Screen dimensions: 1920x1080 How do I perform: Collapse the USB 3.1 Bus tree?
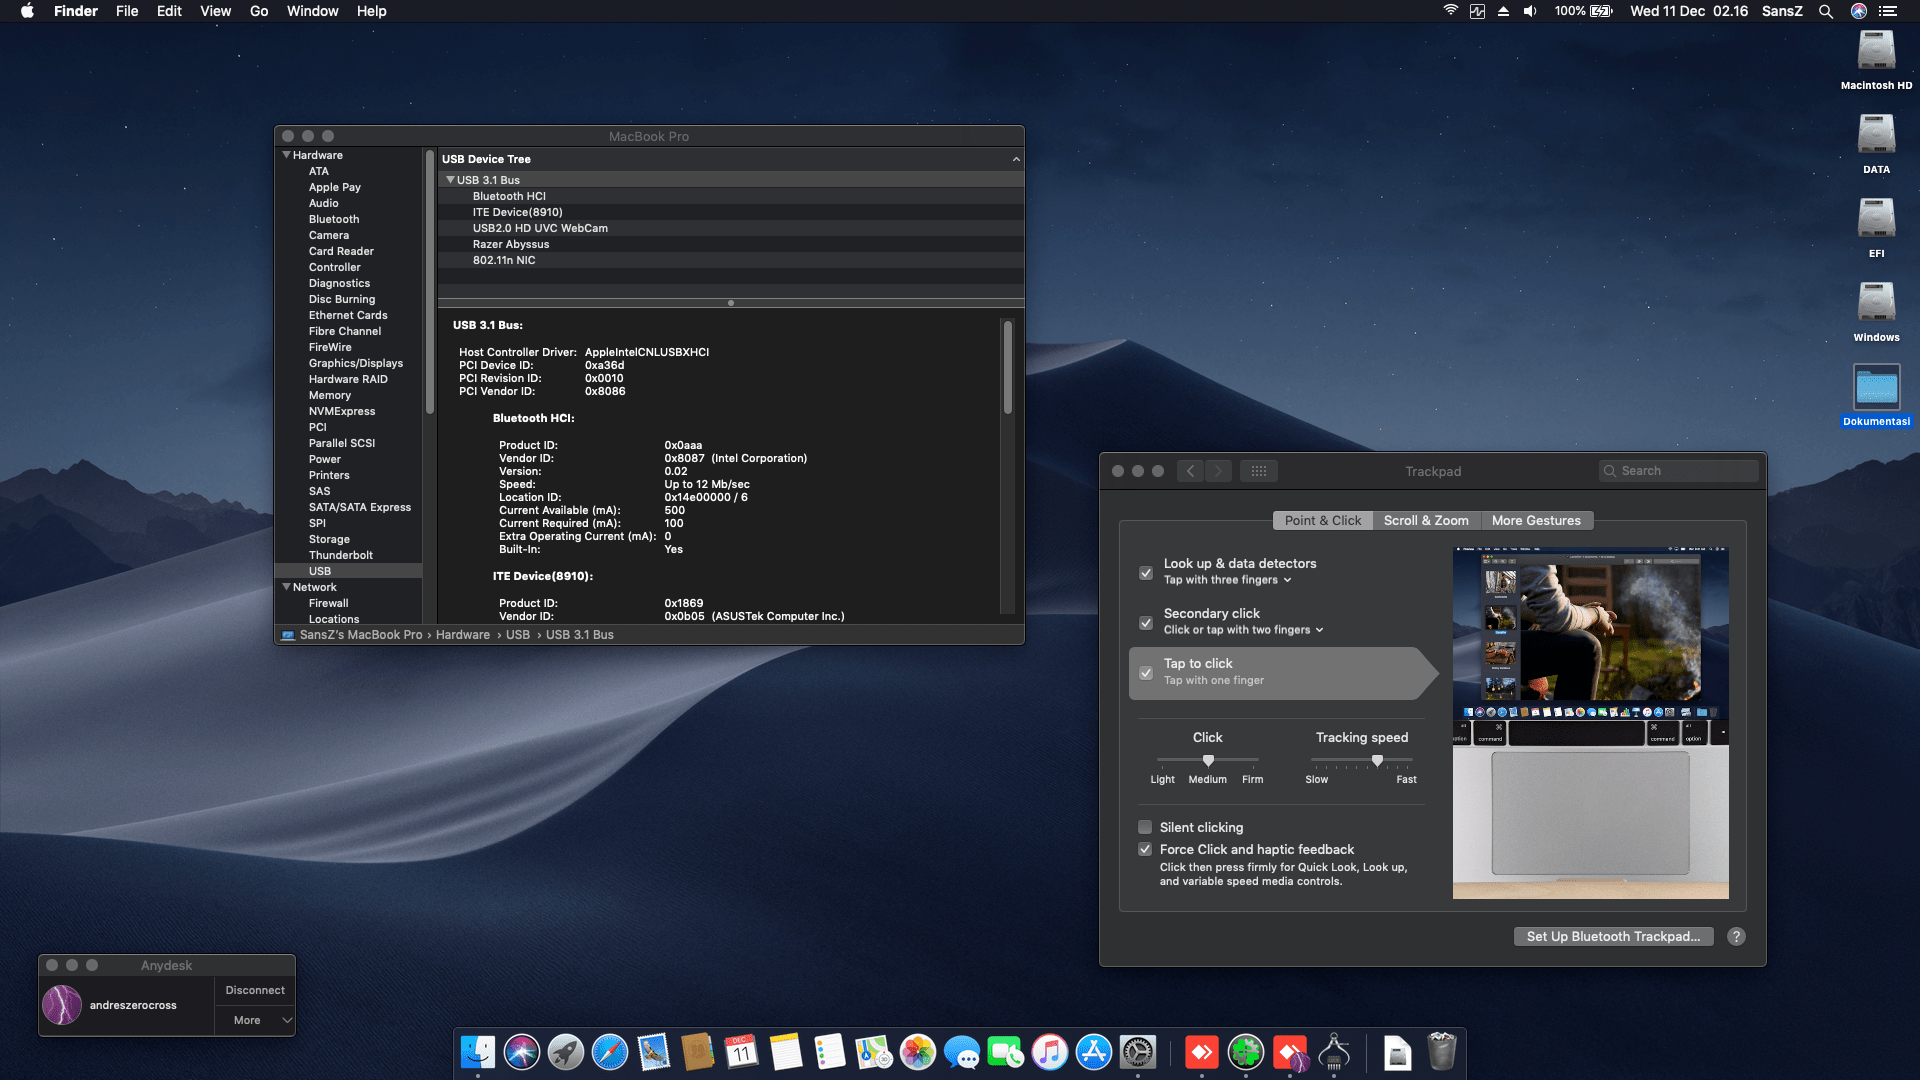[449, 180]
